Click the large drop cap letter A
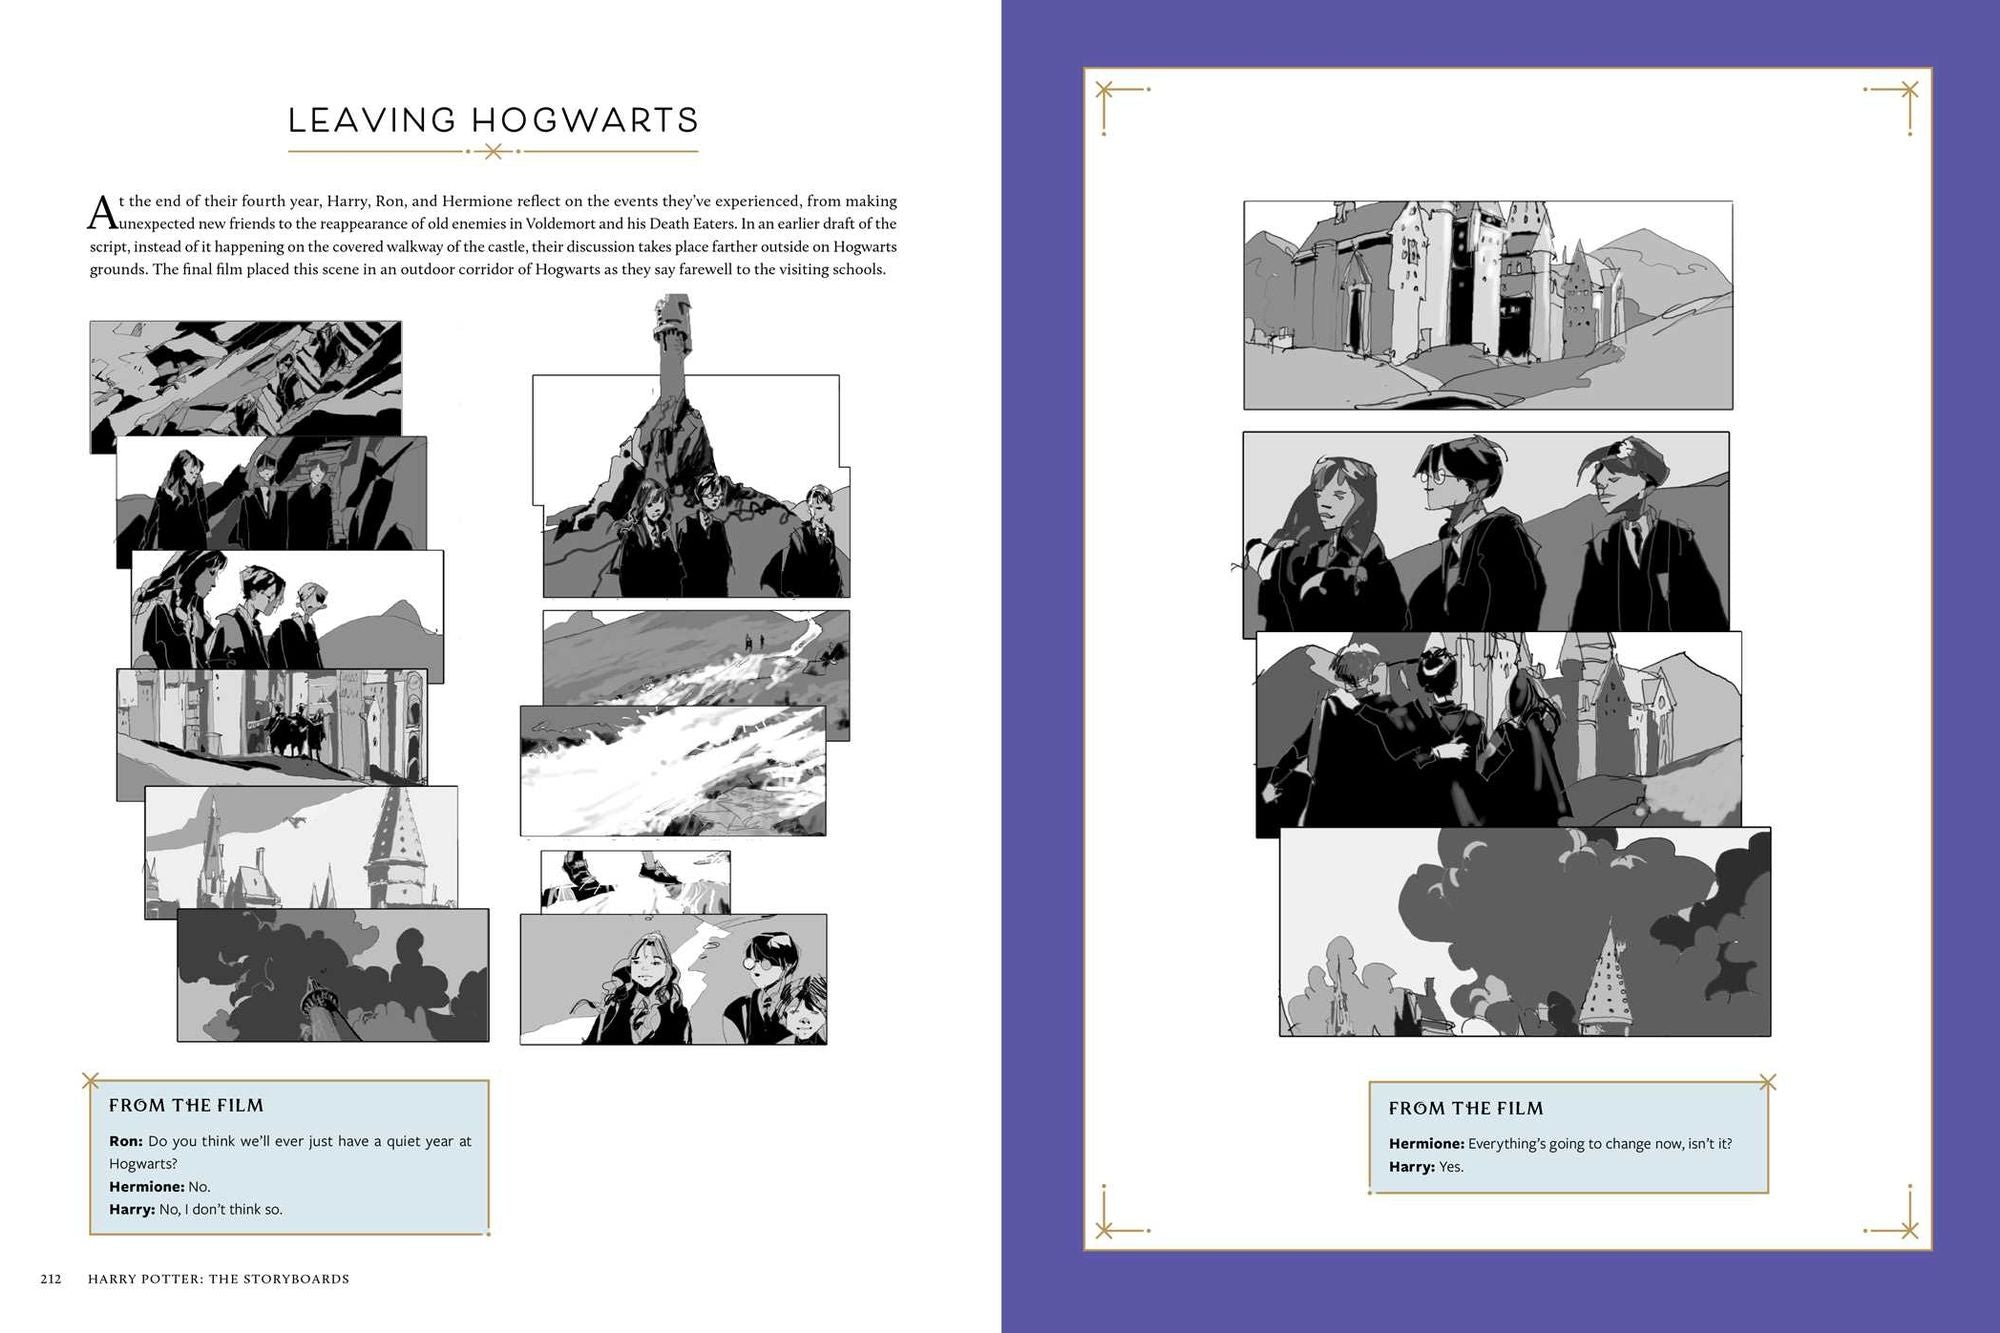The image size is (2000, 1333). [102, 213]
